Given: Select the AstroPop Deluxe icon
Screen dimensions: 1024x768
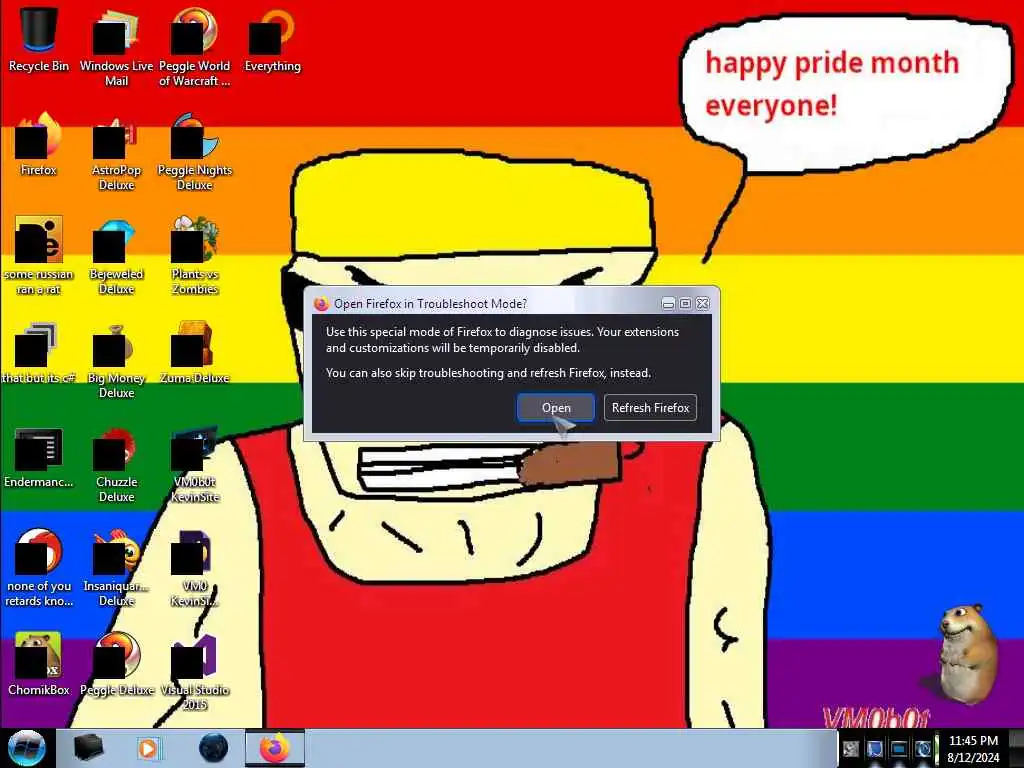Looking at the screenshot, I should (116, 153).
